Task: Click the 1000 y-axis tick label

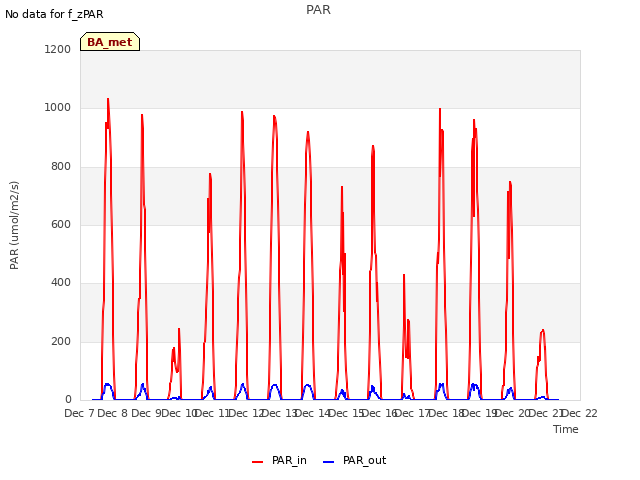Action: (58, 108)
